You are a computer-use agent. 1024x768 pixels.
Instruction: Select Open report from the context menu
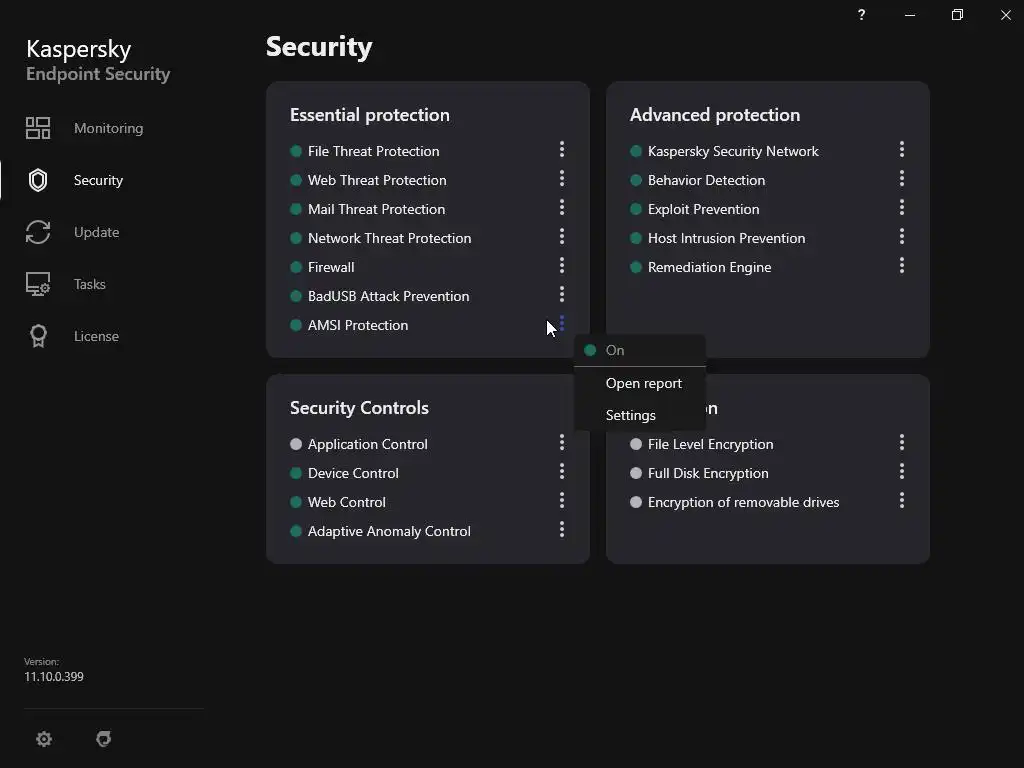pyautogui.click(x=643, y=383)
